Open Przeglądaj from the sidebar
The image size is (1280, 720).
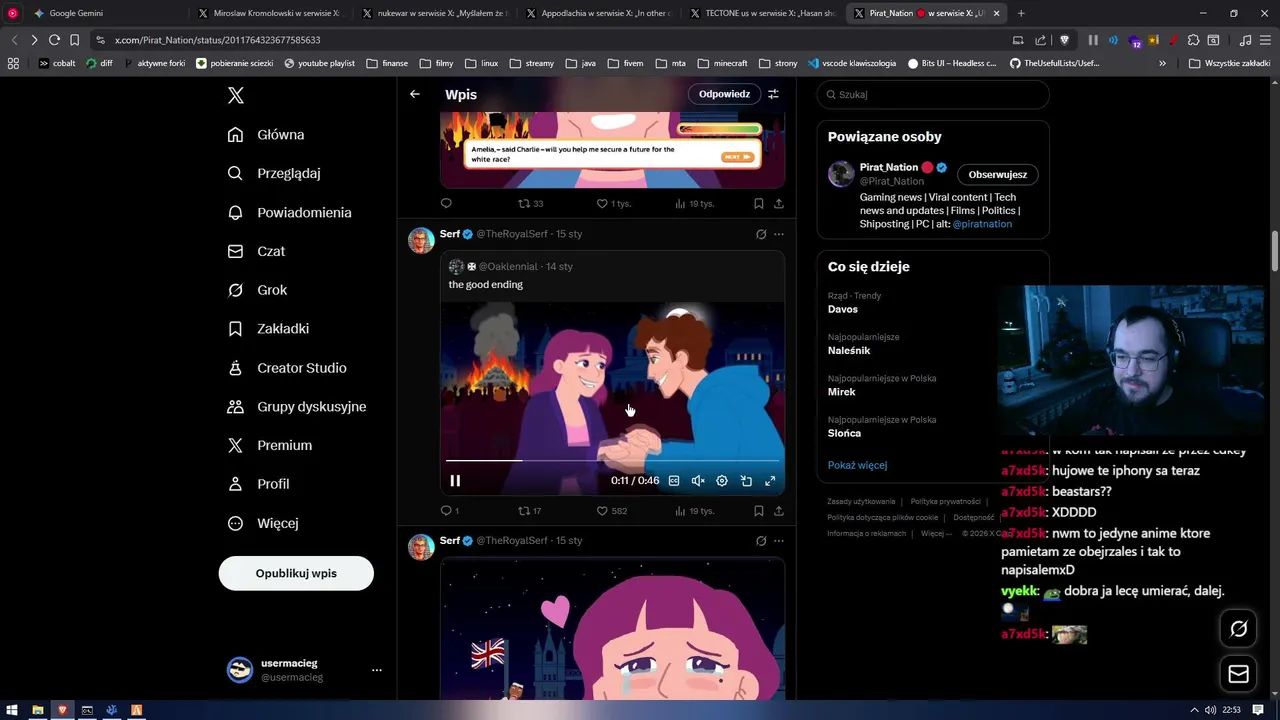coord(274,173)
